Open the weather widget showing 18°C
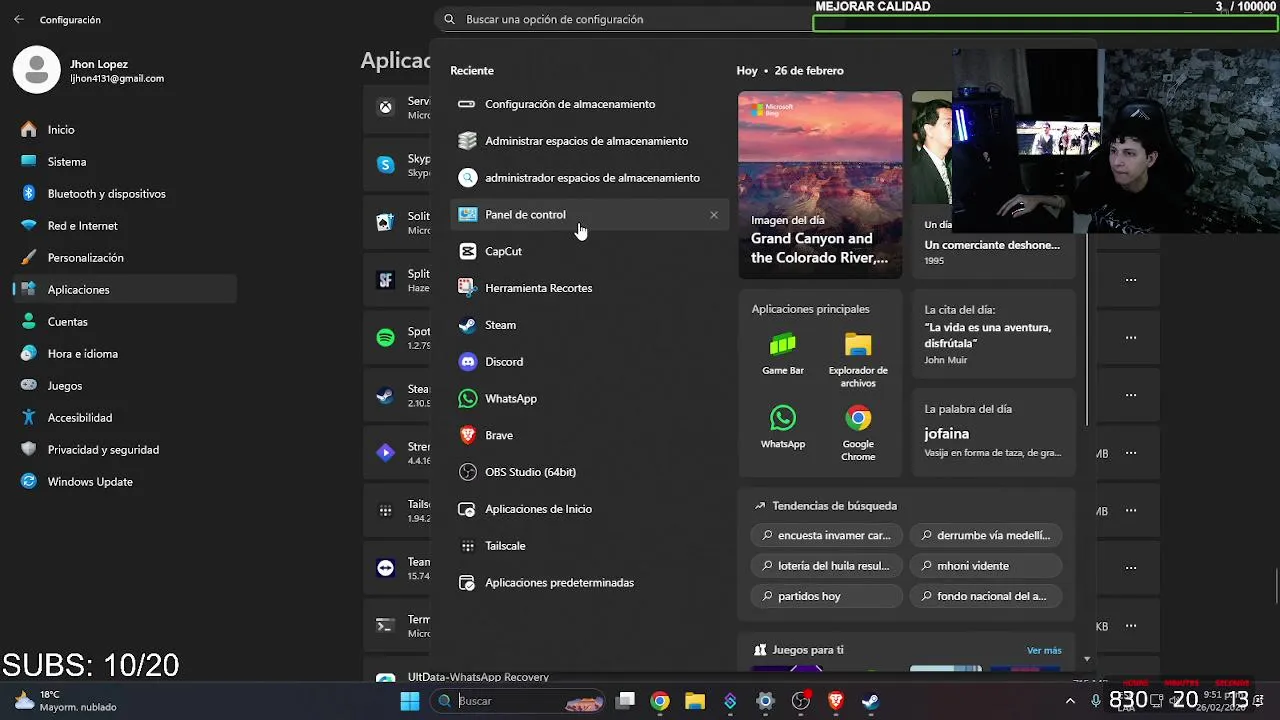 click(x=65, y=701)
